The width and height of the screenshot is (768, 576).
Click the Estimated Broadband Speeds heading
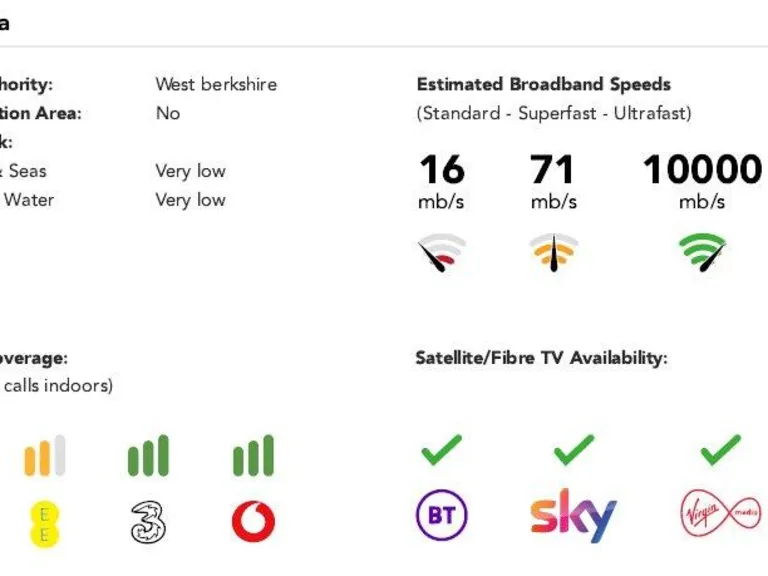[x=543, y=85]
